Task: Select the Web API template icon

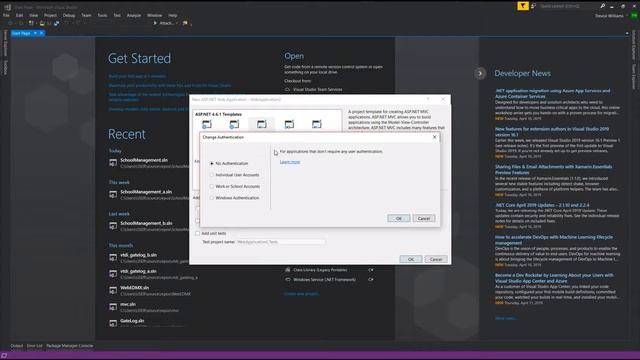Action: (x=289, y=124)
